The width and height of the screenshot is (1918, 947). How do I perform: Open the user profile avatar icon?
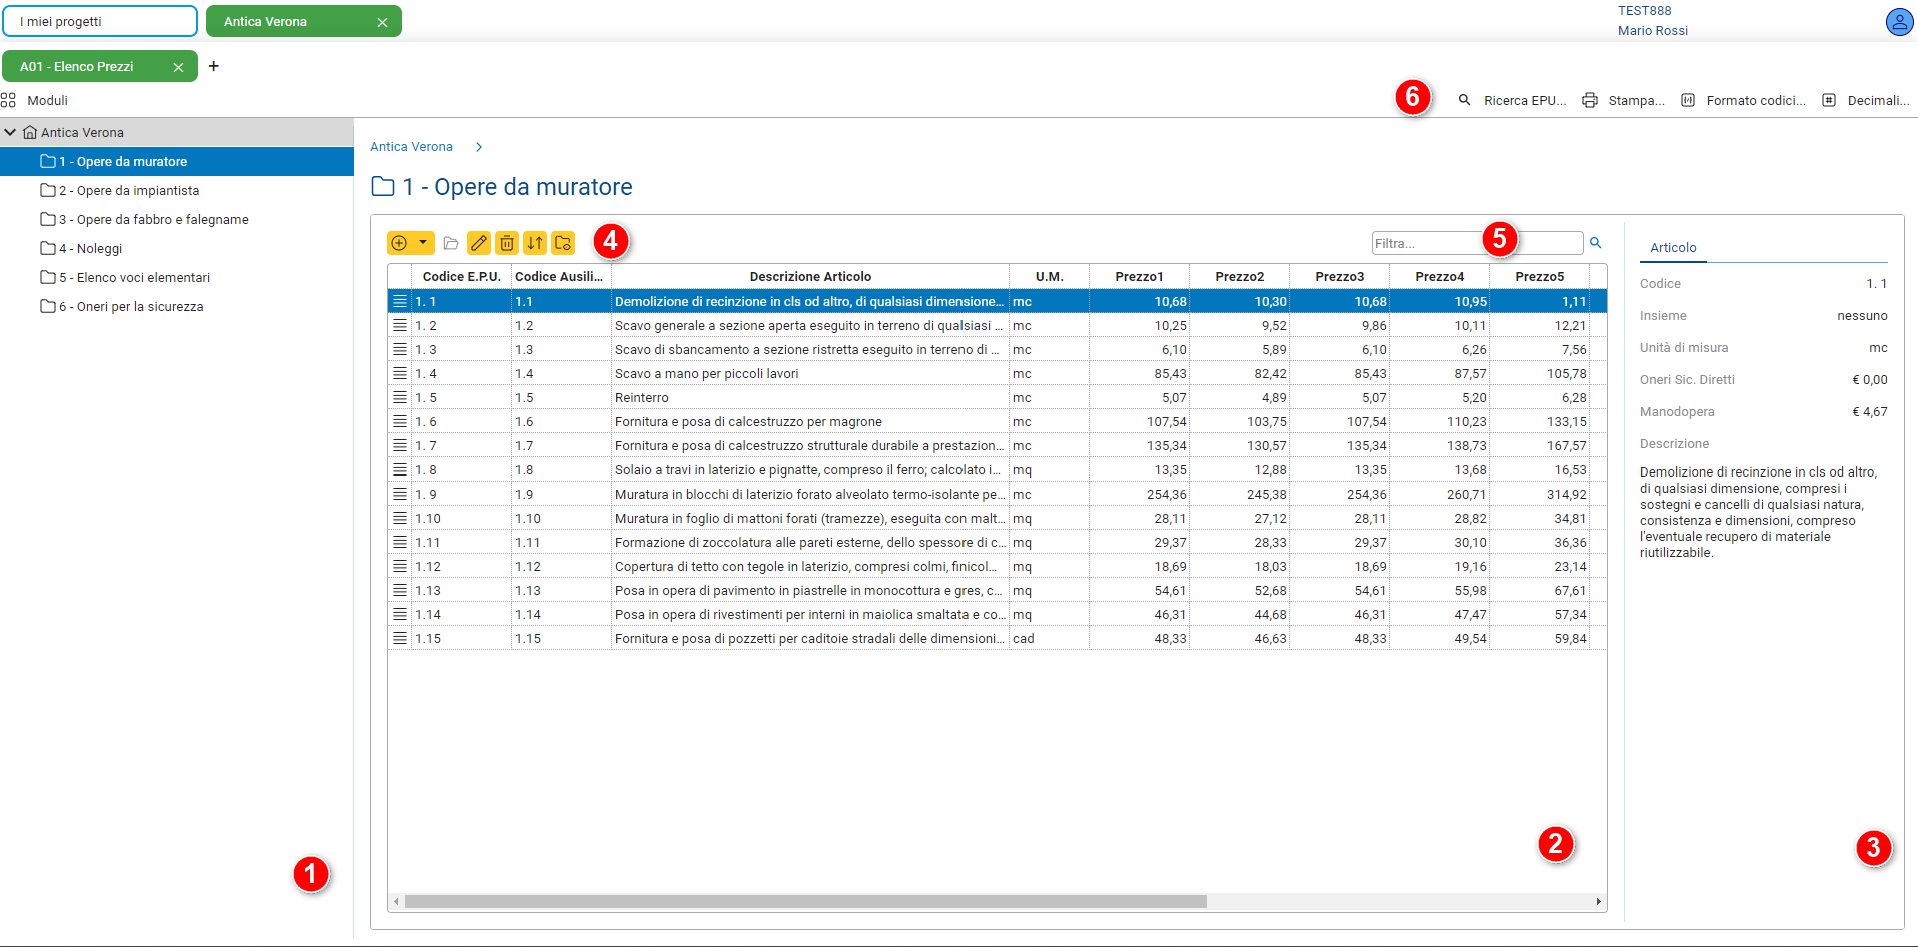click(x=1898, y=21)
